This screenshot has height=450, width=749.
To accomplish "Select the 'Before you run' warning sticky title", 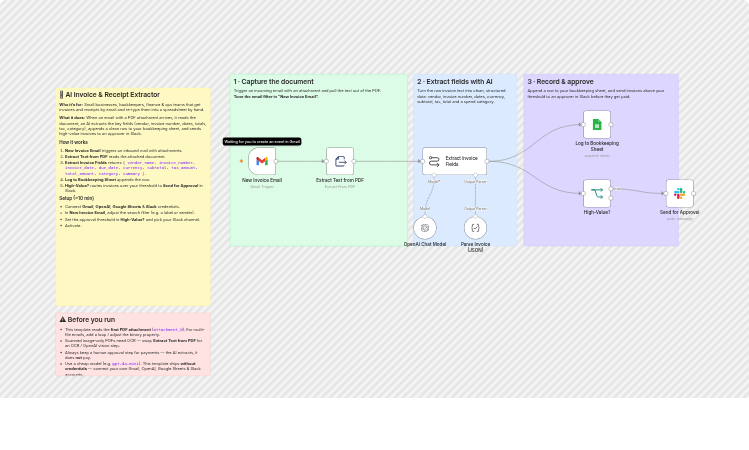I will 87,320.
